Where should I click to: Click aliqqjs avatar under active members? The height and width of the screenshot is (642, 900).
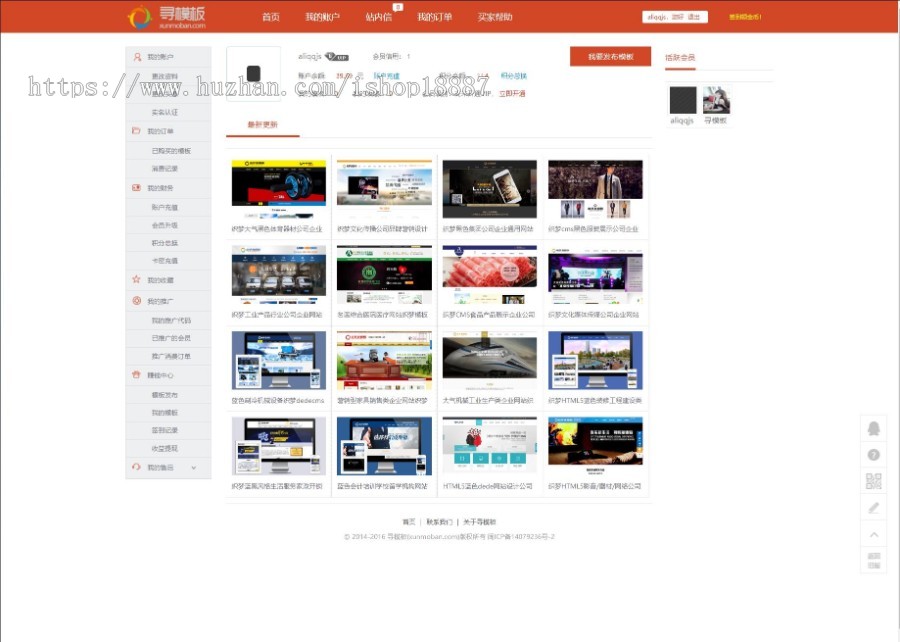click(683, 100)
